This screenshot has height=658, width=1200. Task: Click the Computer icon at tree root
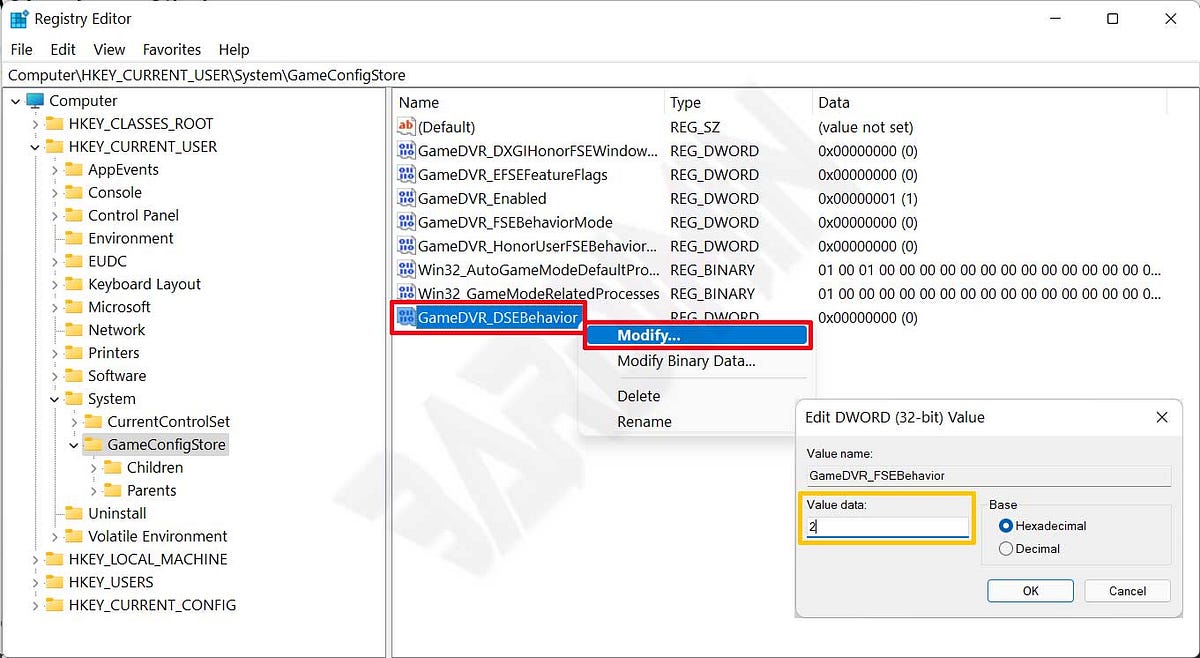coord(38,100)
